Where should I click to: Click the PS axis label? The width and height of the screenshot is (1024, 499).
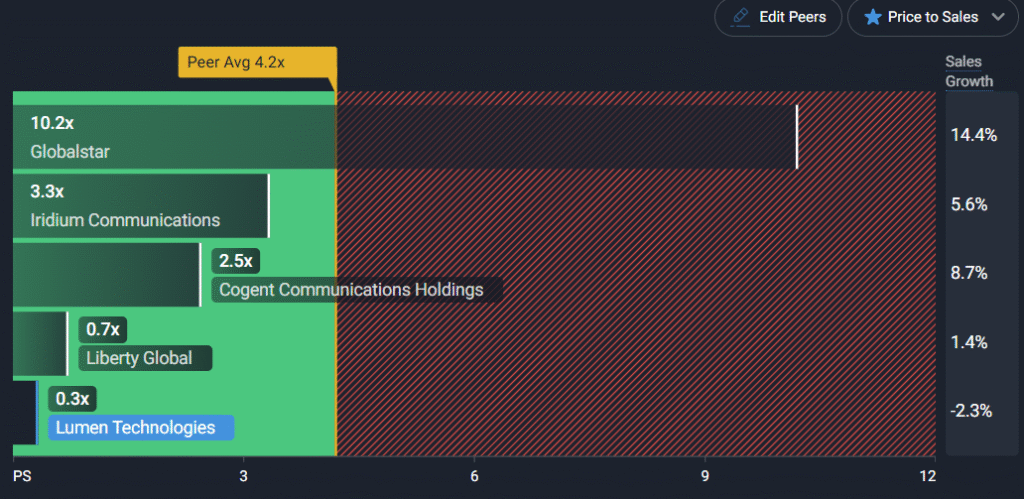pos(22,477)
